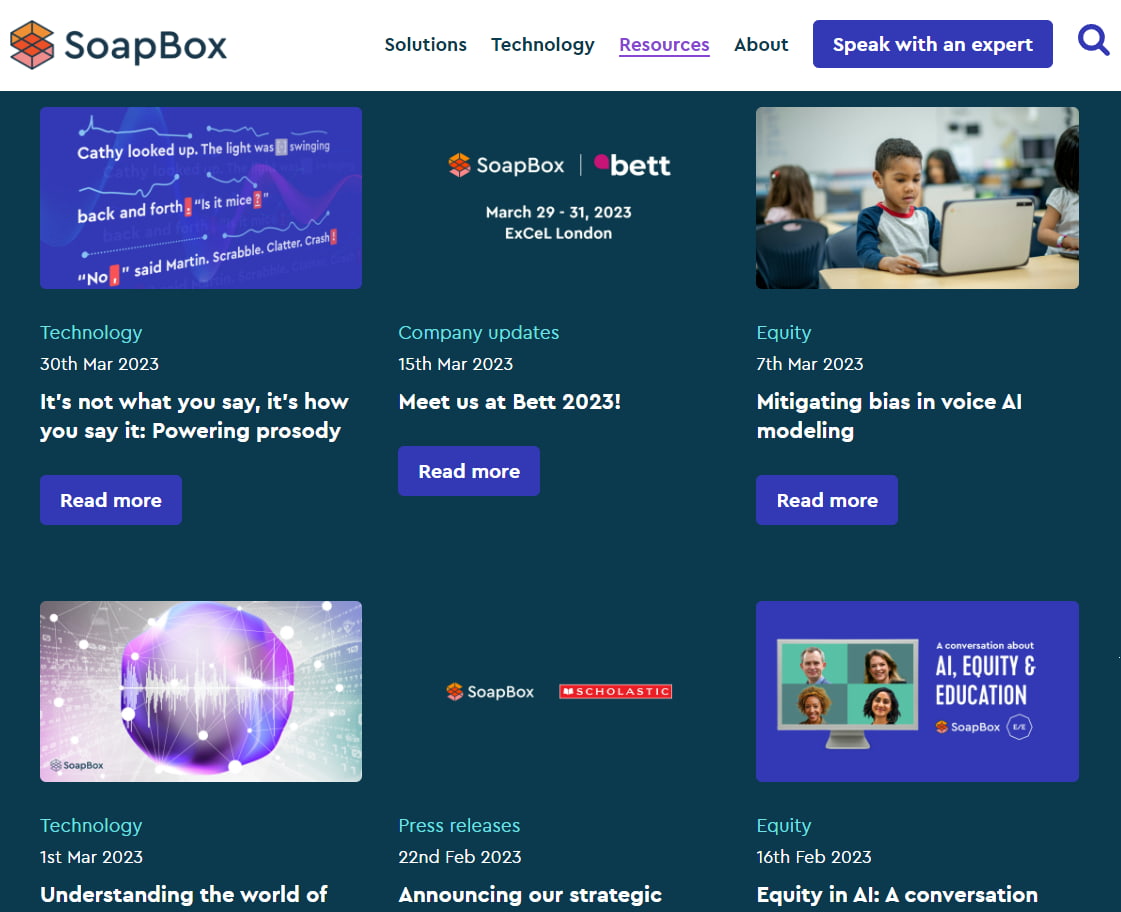Click the 16th Feb 2023 date text

814,857
